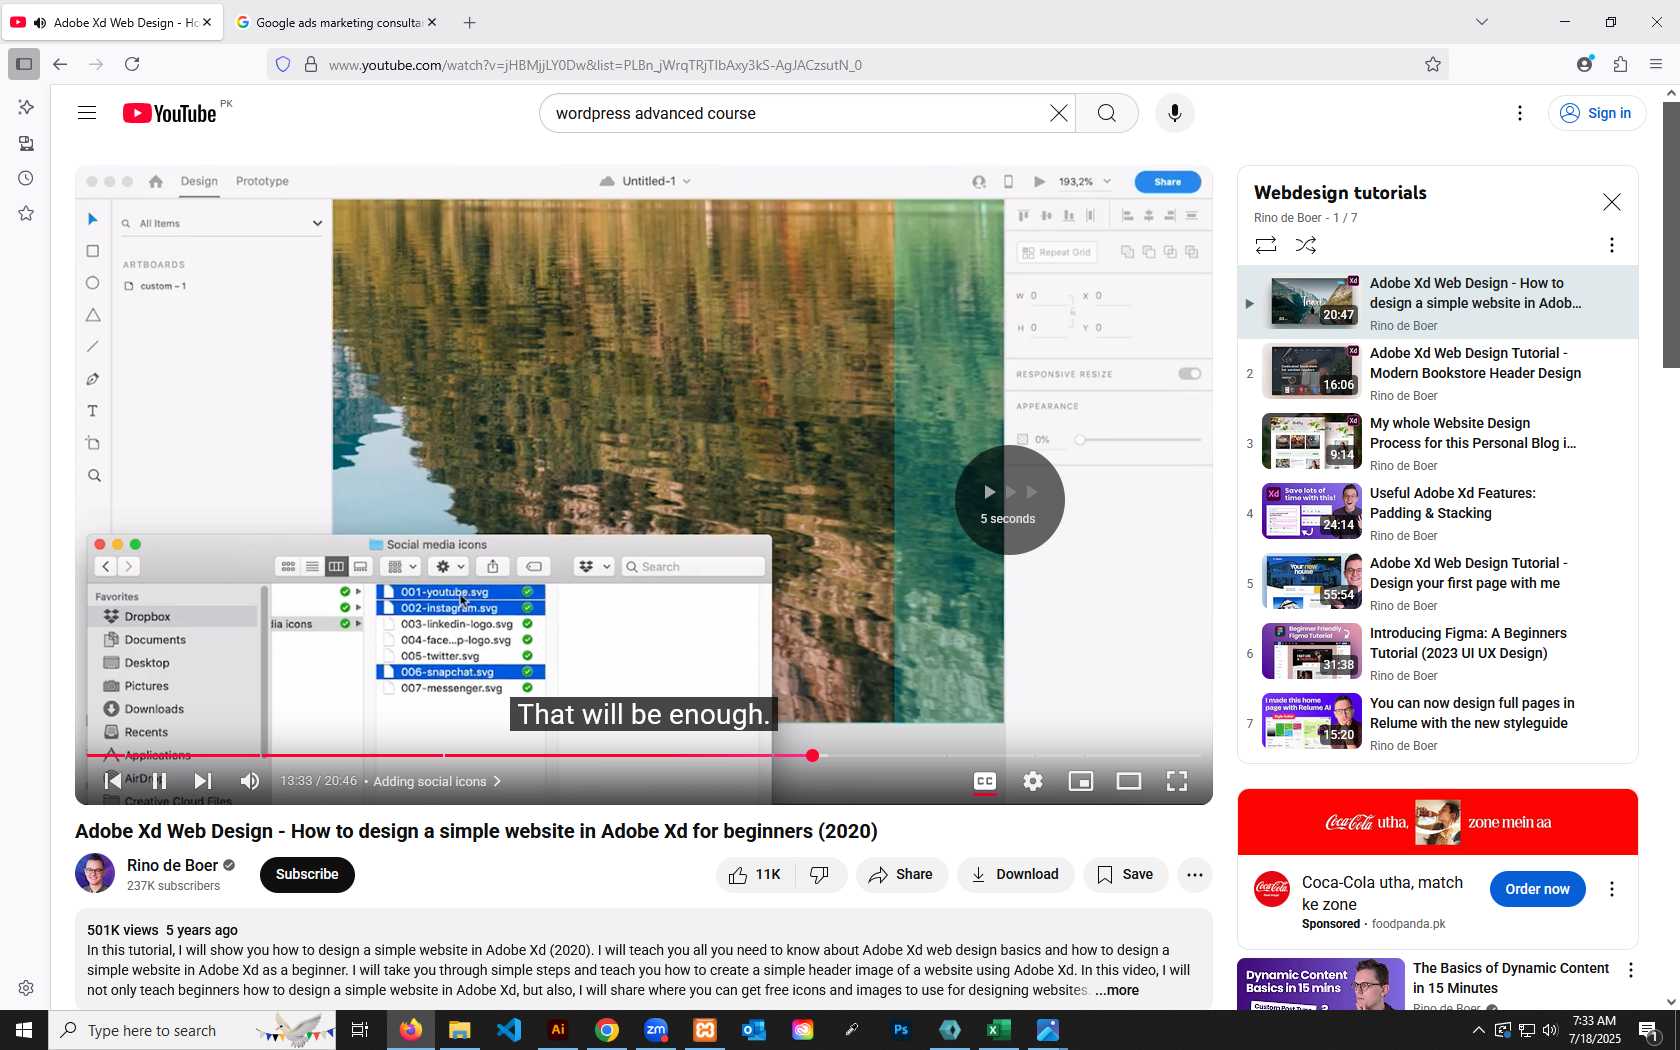Open sidebar history clock icon
The image size is (1680, 1050).
26,179
